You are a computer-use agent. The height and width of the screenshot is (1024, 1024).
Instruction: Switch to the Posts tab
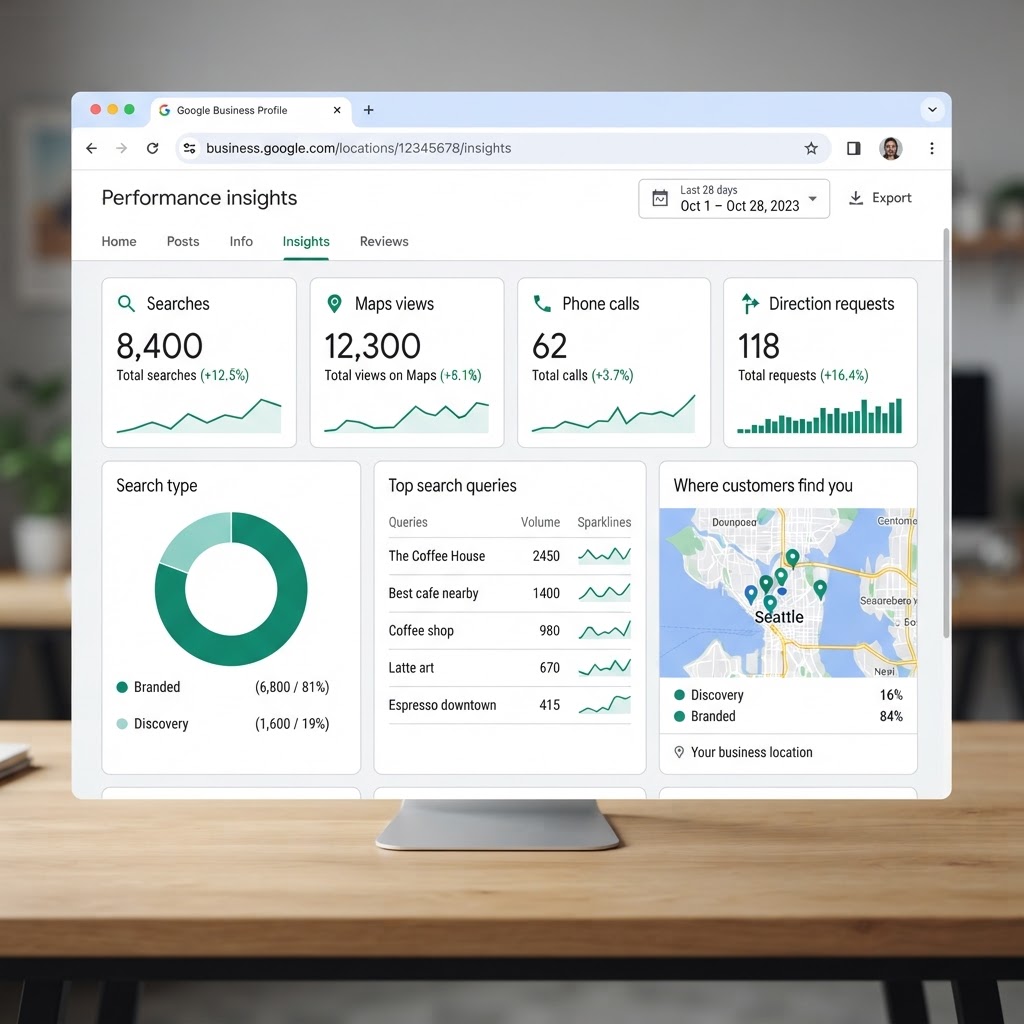(183, 241)
